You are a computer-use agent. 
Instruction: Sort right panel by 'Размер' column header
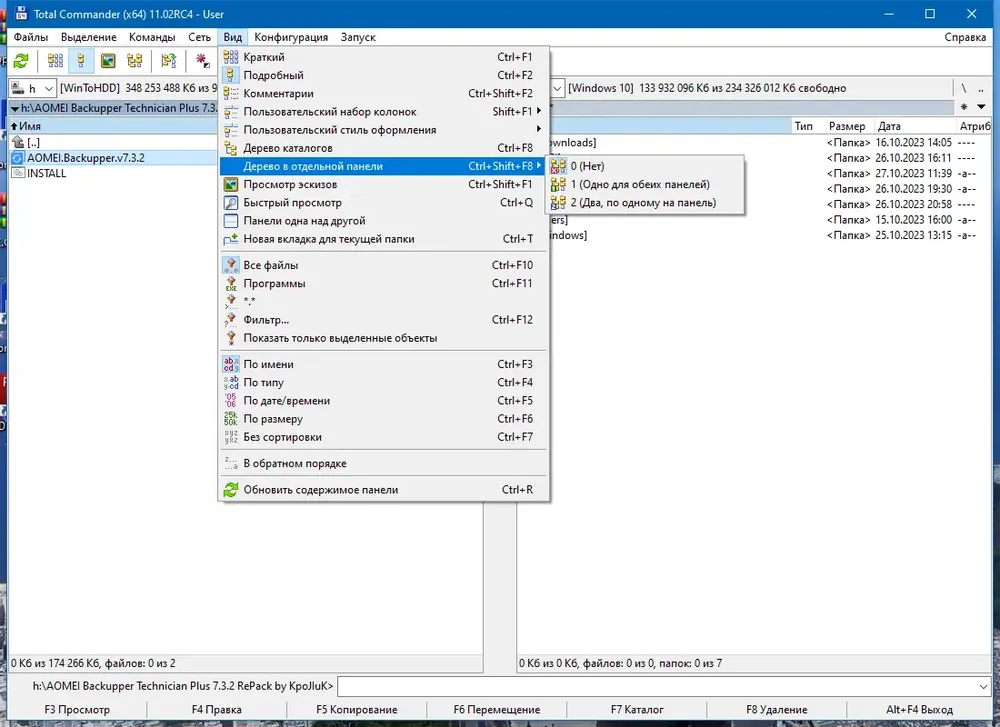tap(847, 126)
